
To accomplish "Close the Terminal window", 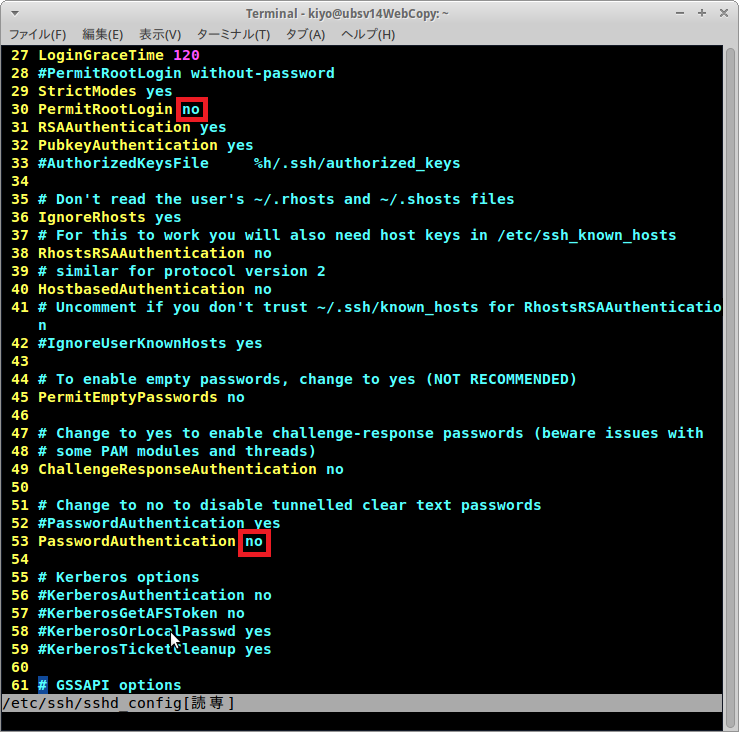I will pyautogui.click(x=724, y=13).
